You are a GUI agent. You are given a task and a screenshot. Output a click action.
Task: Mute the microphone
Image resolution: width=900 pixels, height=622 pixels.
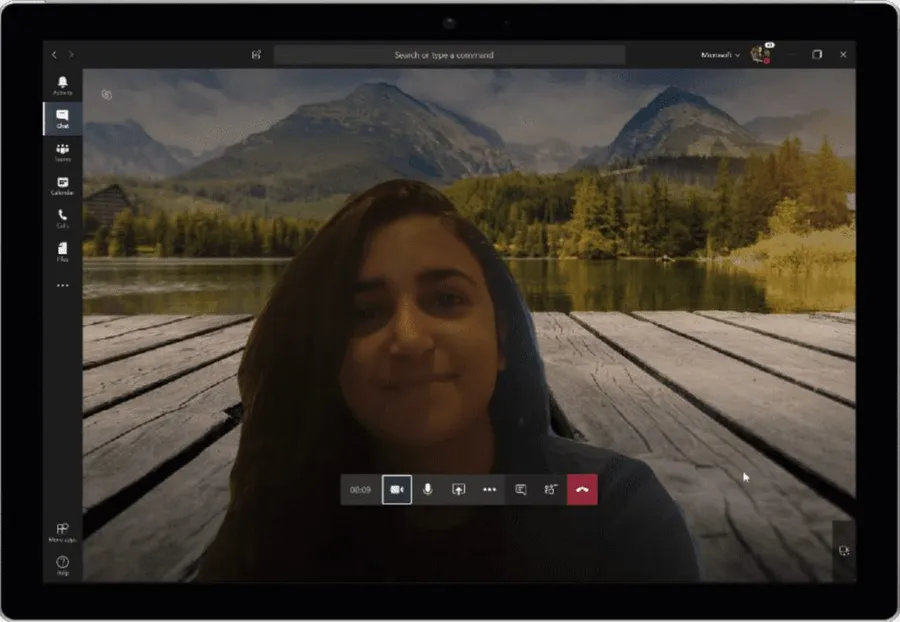tap(427, 490)
